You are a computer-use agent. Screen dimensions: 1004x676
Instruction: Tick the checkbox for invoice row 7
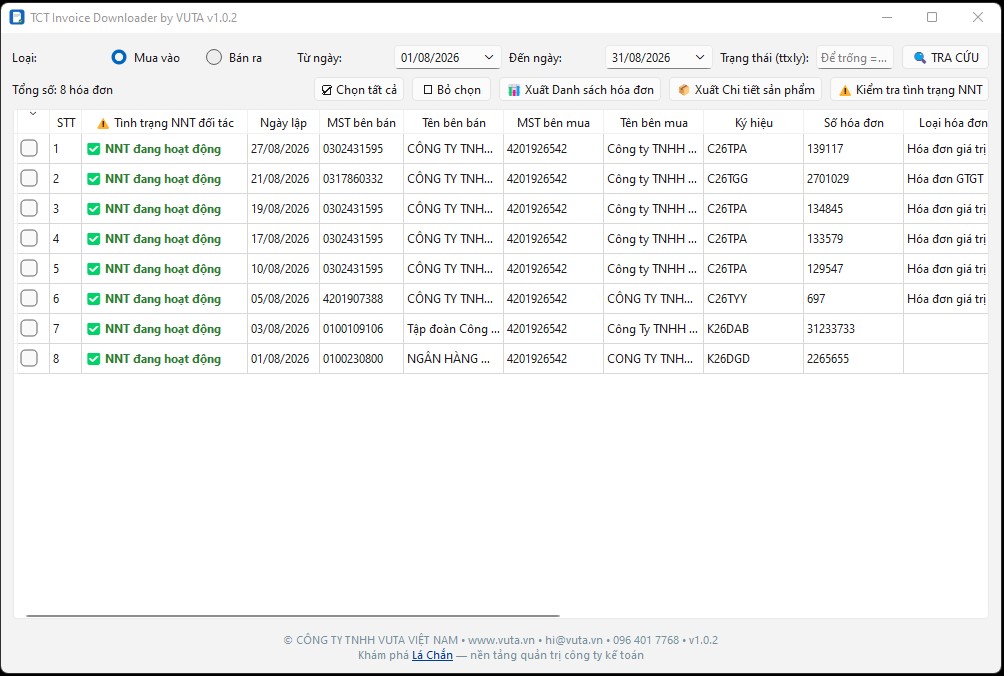pyautogui.click(x=29, y=328)
